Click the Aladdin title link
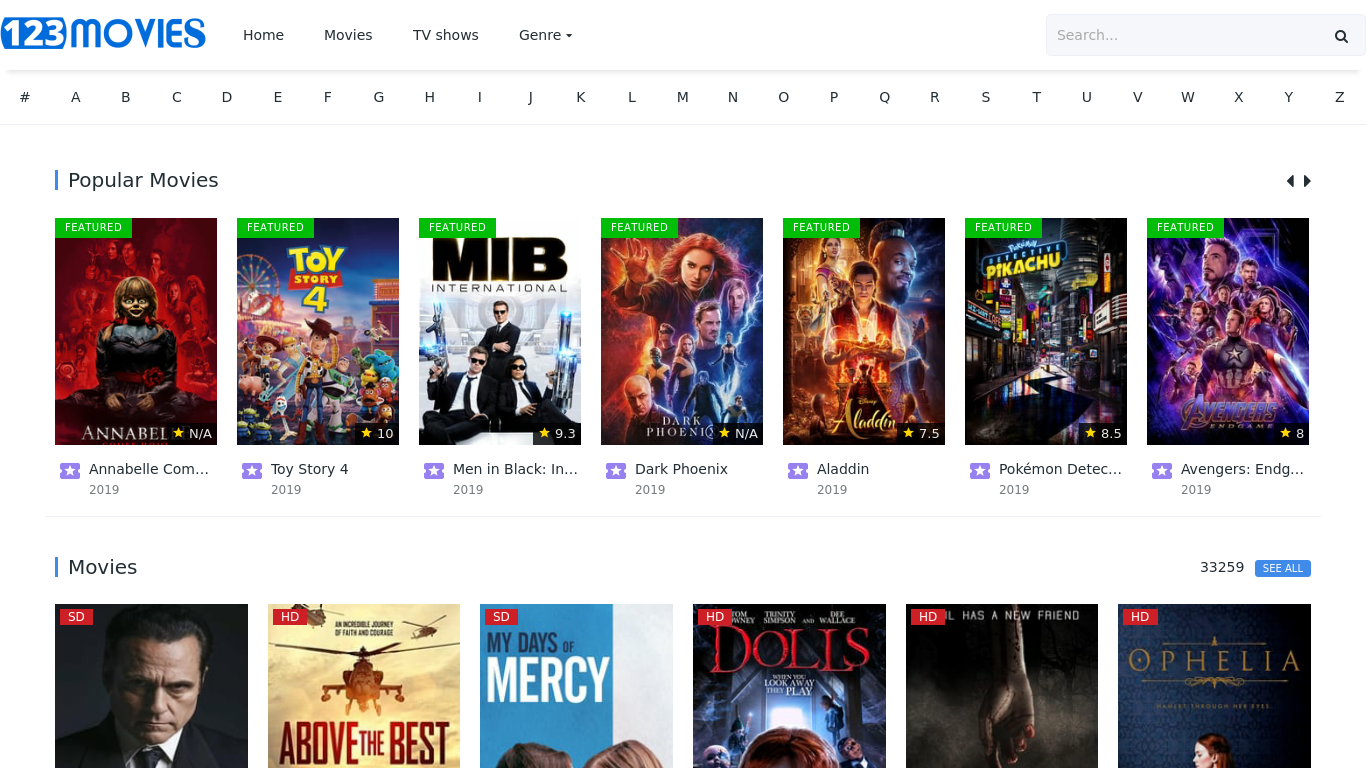This screenshot has width=1366, height=768. click(843, 469)
